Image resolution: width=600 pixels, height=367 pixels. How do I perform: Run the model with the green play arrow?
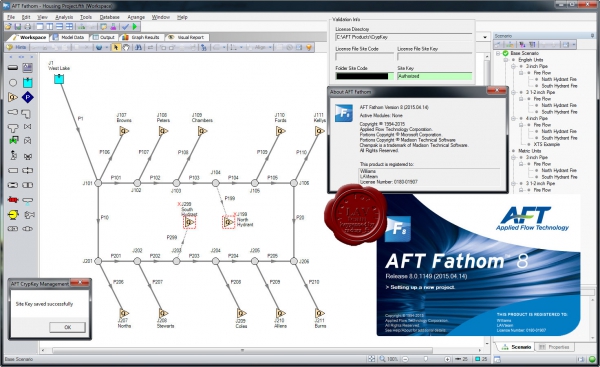tap(135, 27)
